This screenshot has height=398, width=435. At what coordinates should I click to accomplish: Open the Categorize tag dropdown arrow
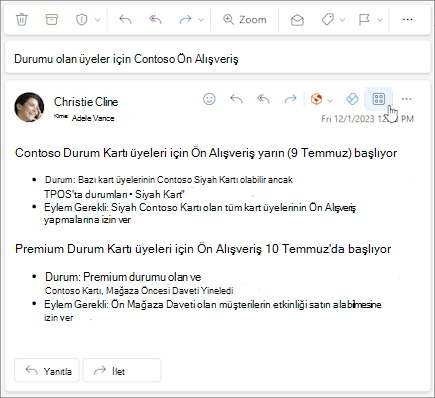pyautogui.click(x=342, y=20)
